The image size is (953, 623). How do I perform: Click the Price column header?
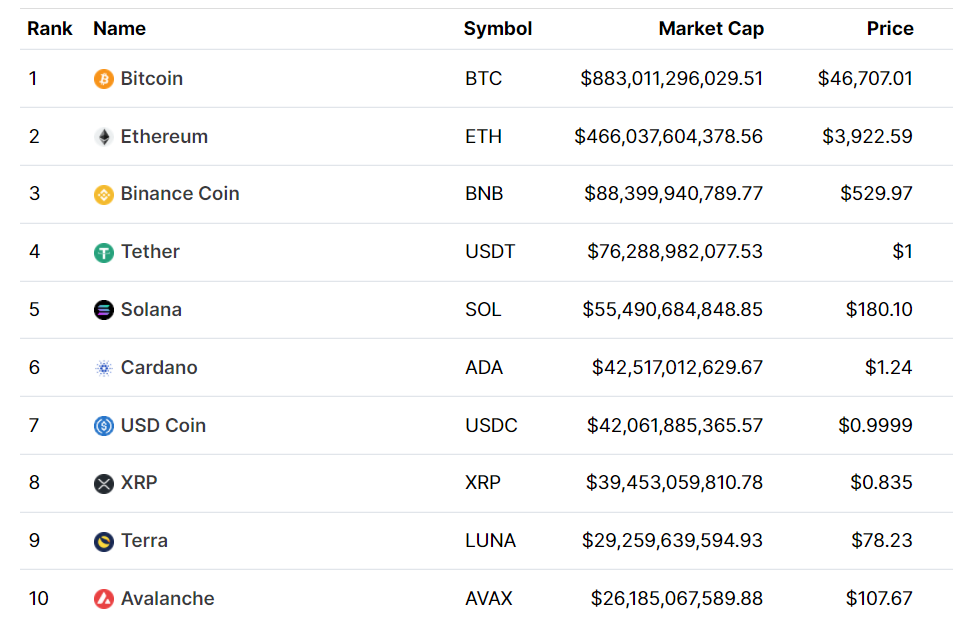889,29
